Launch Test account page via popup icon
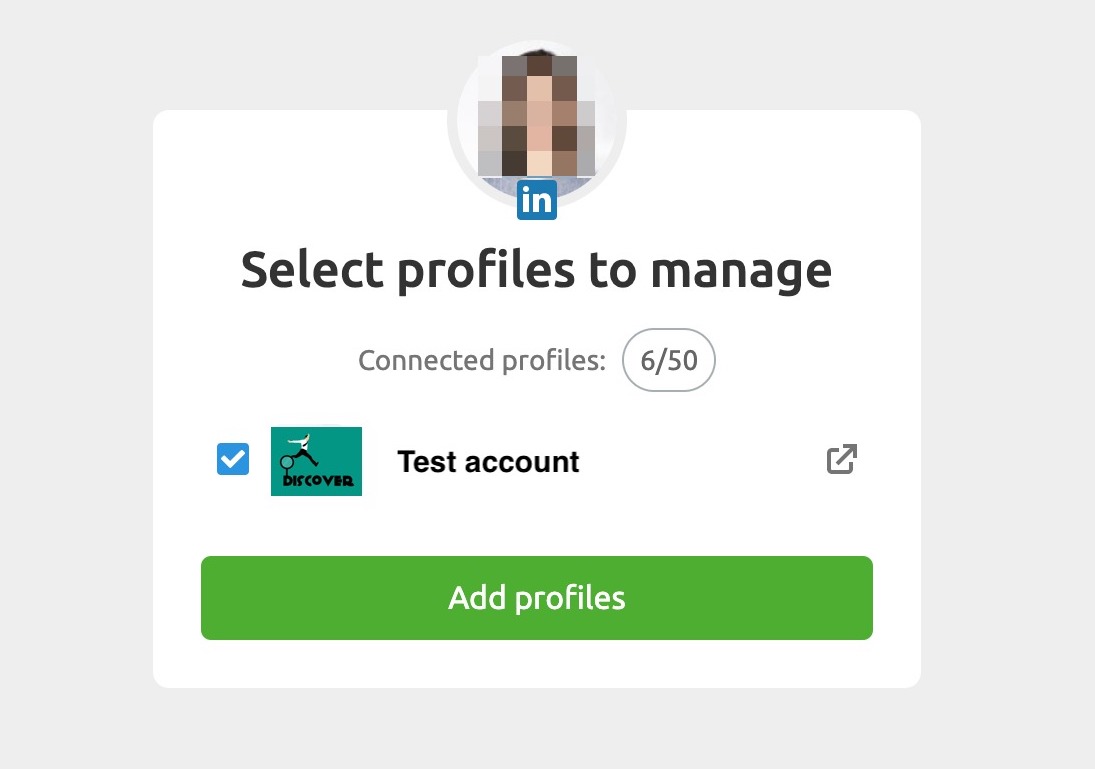 [x=842, y=460]
